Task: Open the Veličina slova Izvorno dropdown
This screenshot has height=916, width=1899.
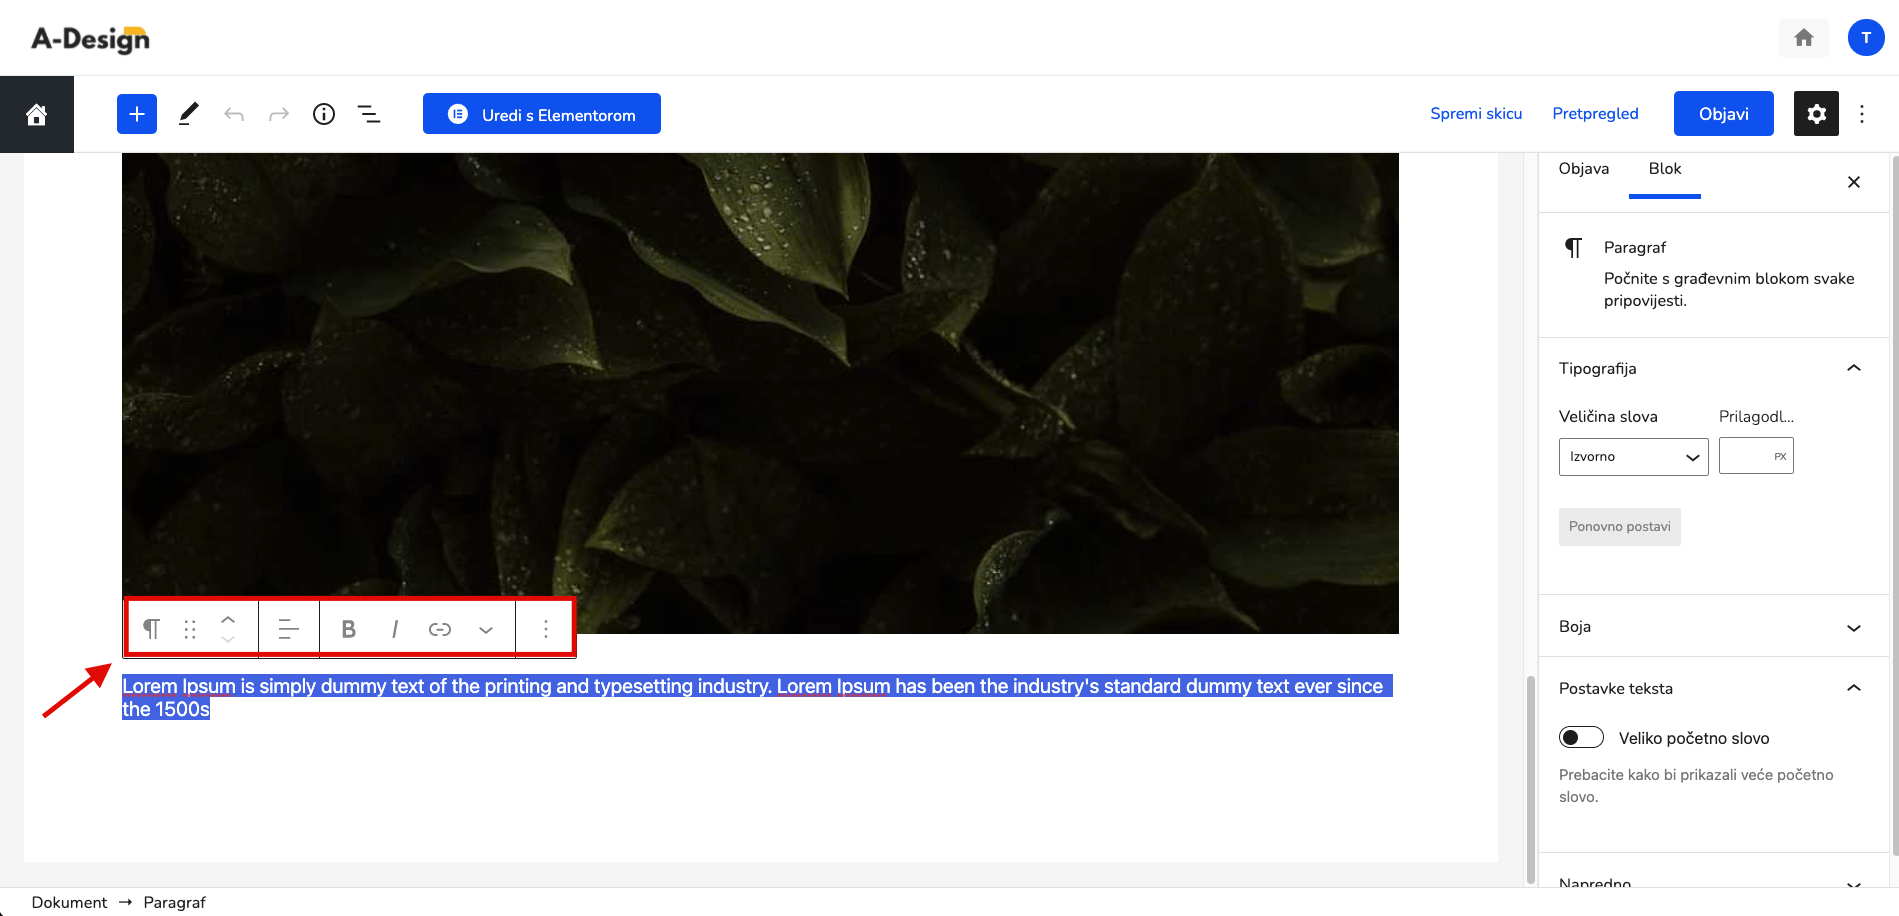Action: pos(1633,457)
